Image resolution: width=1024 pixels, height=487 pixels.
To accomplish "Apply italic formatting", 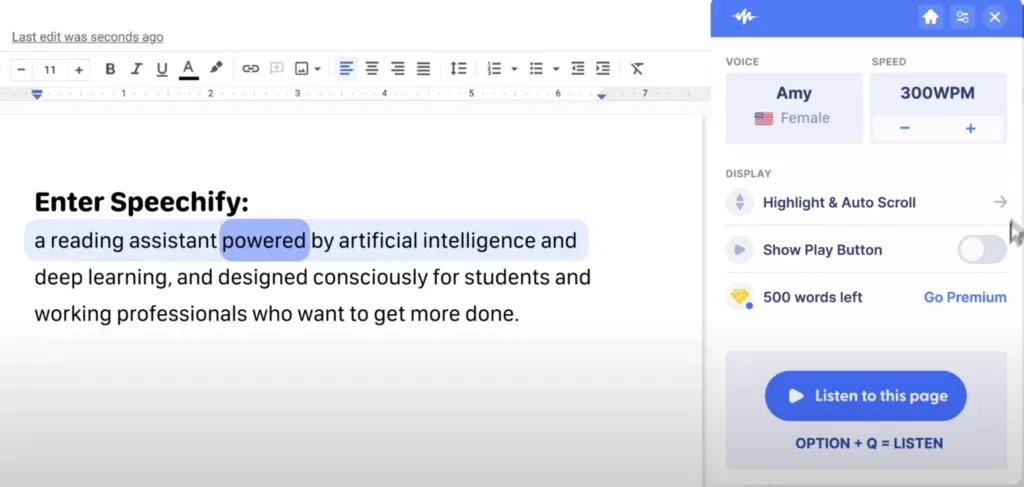I will point(136,69).
